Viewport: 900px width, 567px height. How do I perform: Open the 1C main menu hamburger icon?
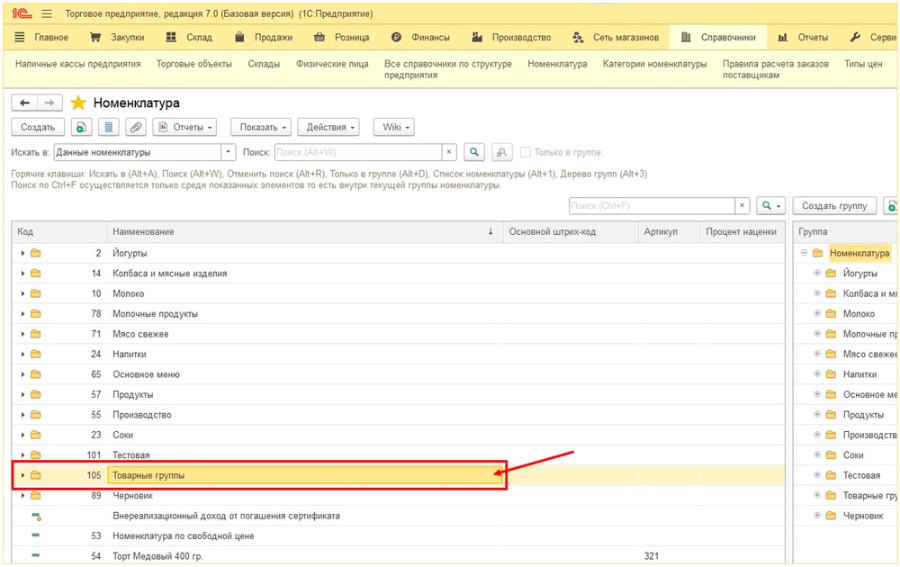46,13
